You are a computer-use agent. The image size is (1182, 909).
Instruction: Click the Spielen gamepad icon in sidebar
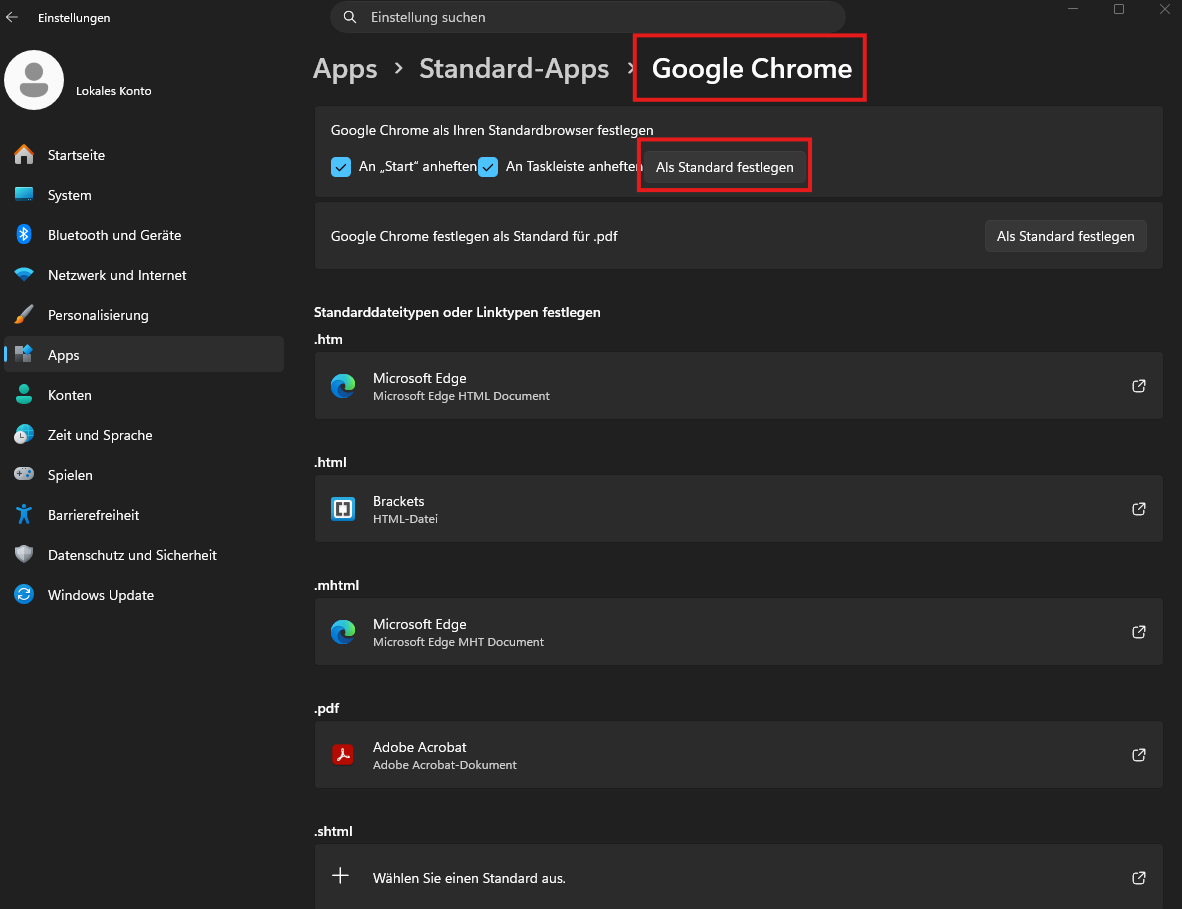pos(23,474)
